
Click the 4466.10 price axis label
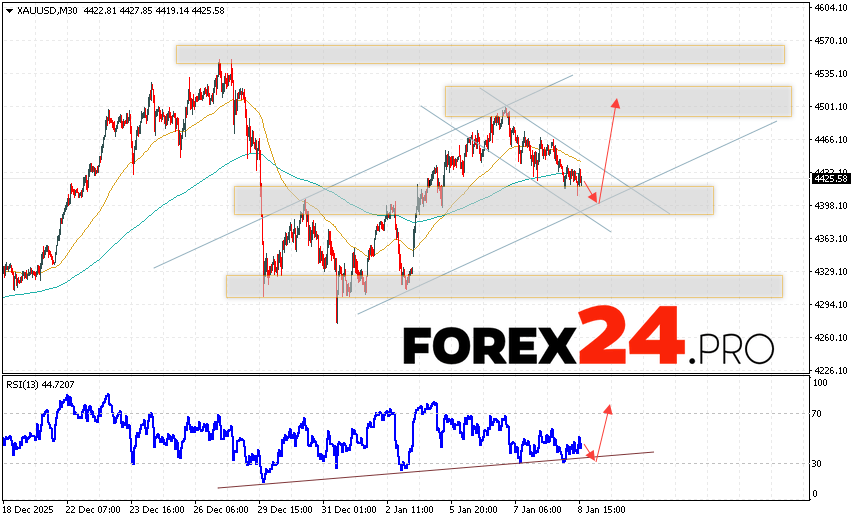coord(831,140)
